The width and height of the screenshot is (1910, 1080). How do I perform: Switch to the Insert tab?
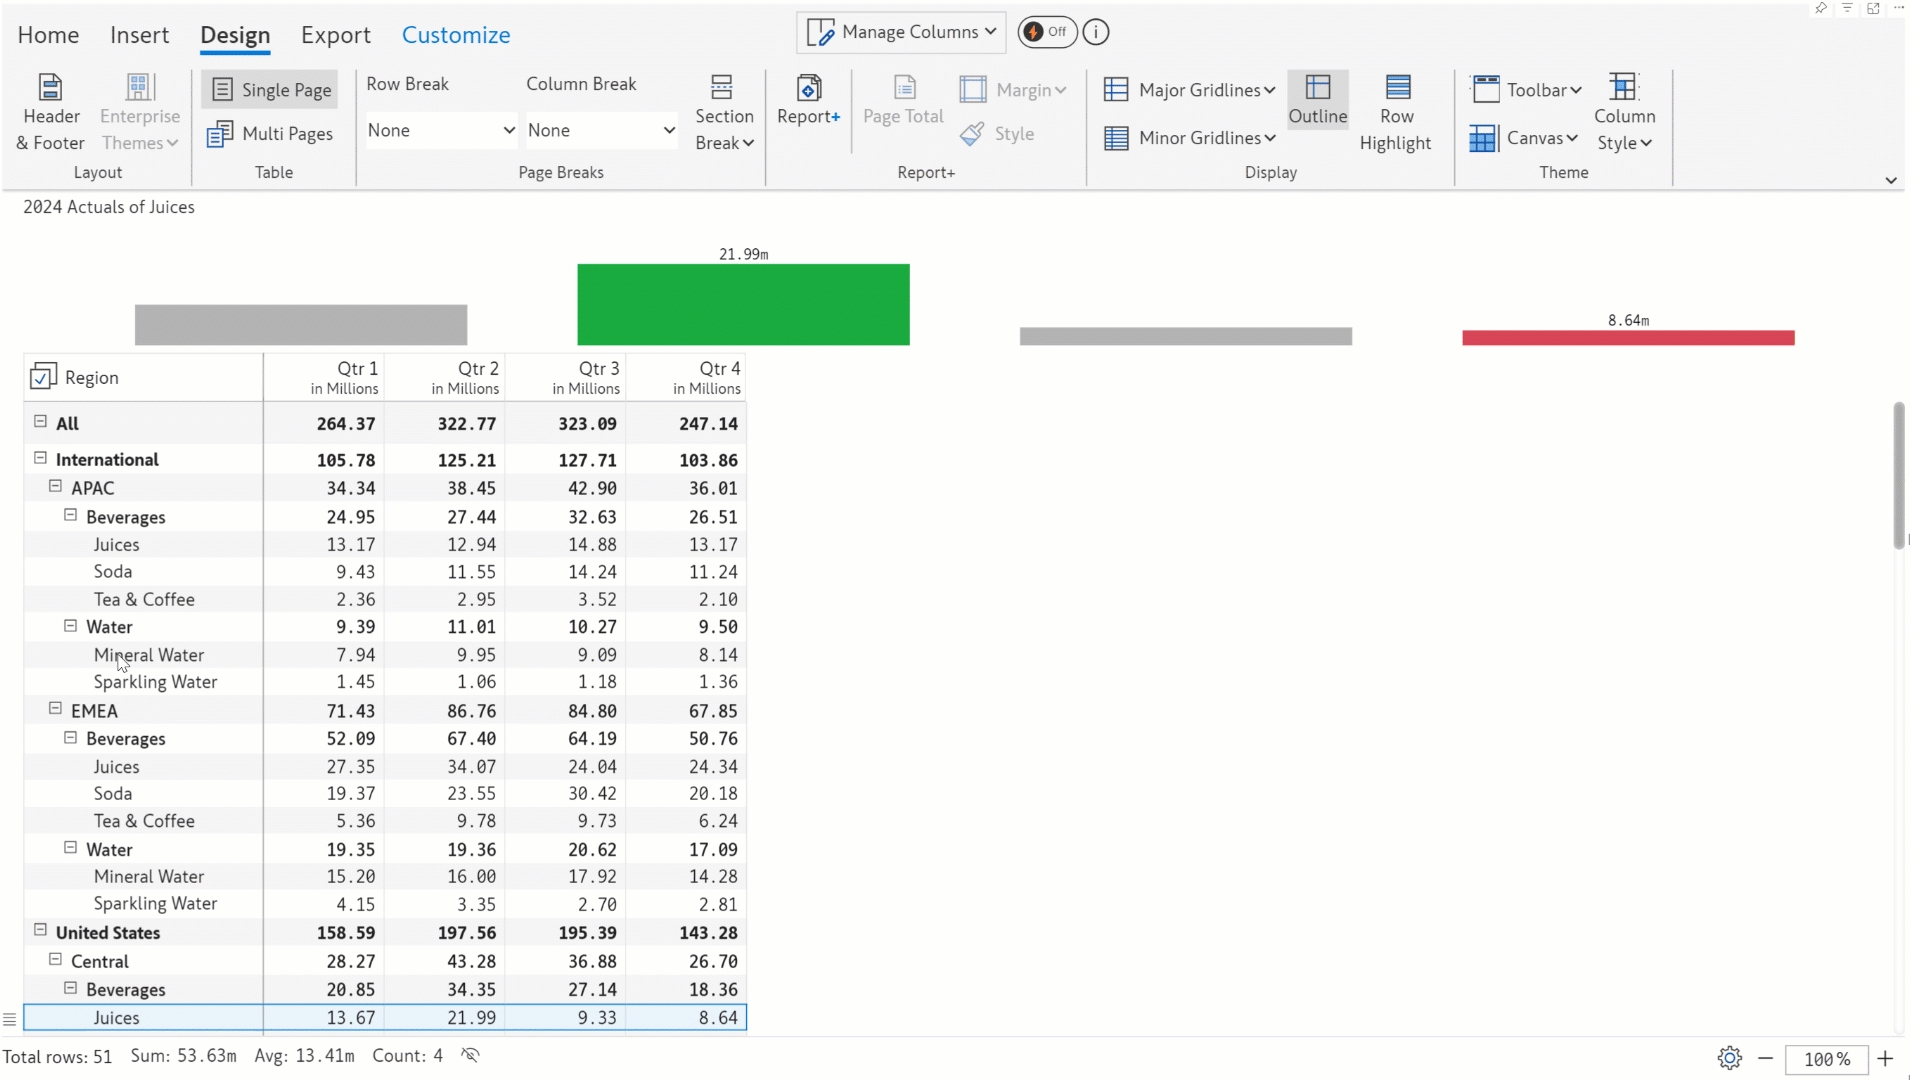click(139, 35)
